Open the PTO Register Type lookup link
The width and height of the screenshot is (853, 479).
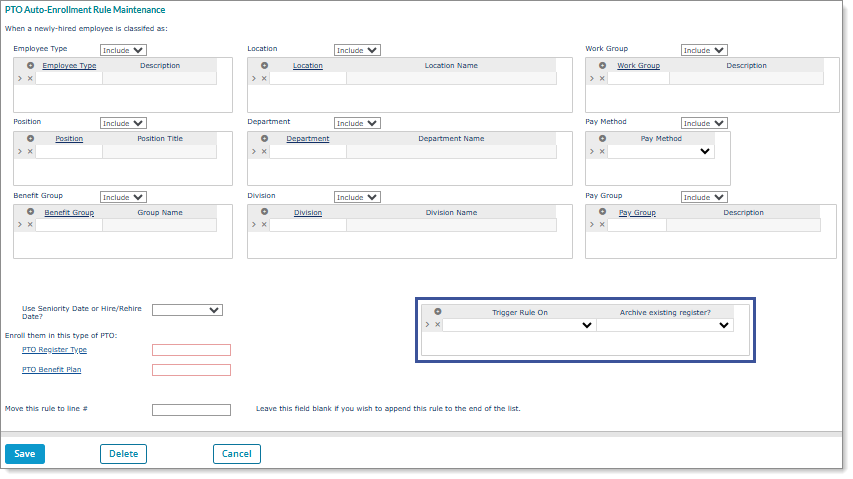click(x=54, y=350)
